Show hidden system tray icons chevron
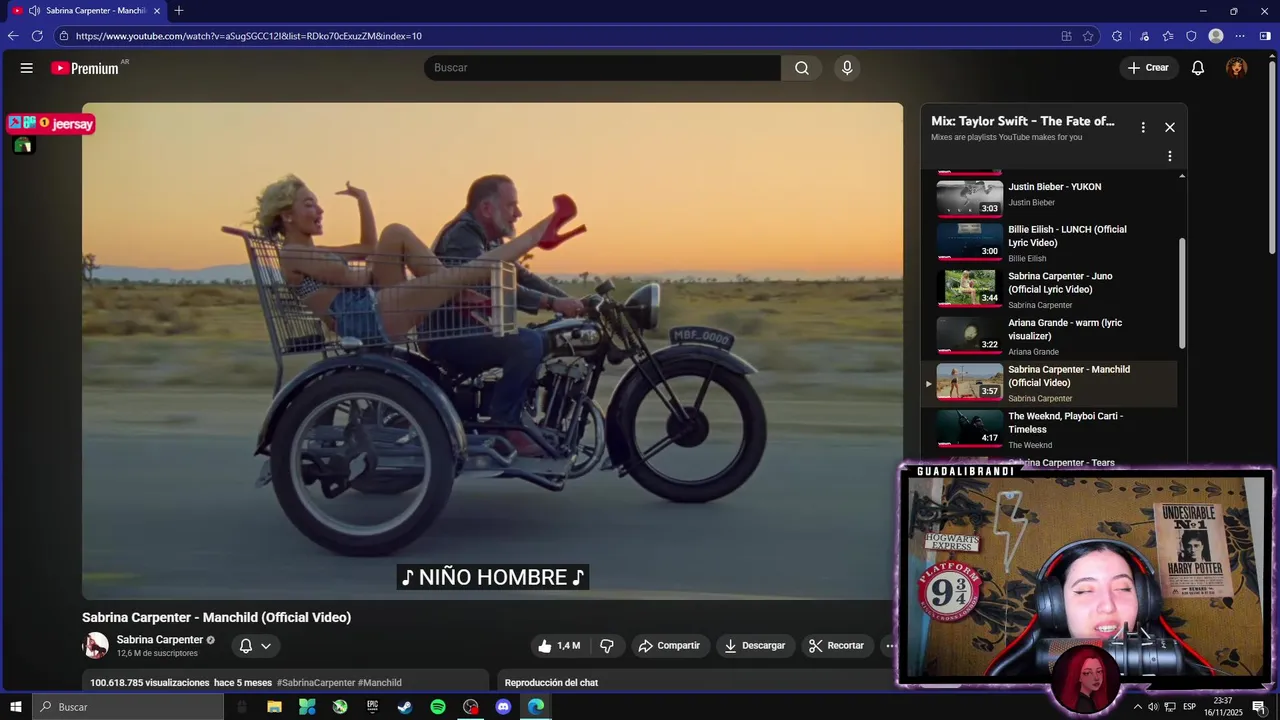Image resolution: width=1280 pixels, height=720 pixels. point(1137,707)
